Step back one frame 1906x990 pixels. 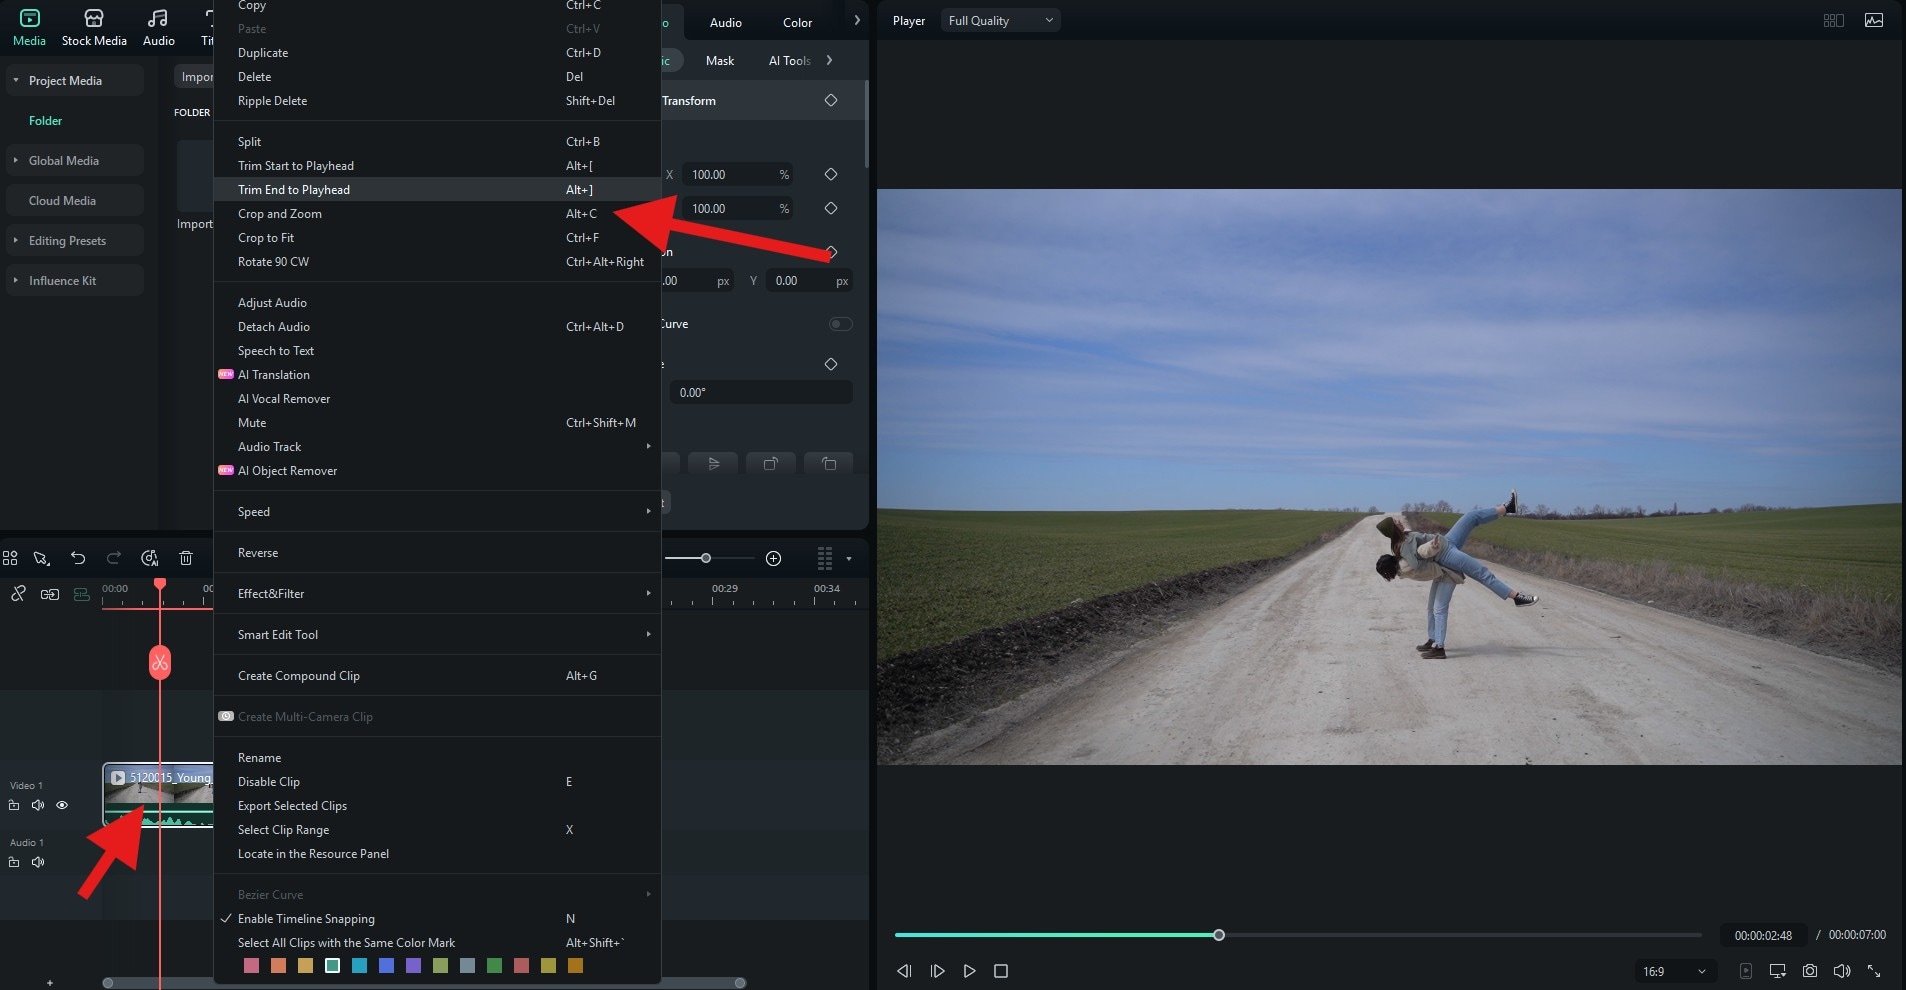click(904, 971)
